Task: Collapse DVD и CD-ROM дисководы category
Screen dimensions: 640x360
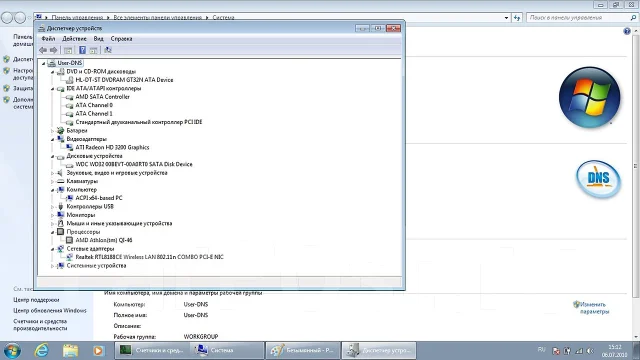Action: 53,72
